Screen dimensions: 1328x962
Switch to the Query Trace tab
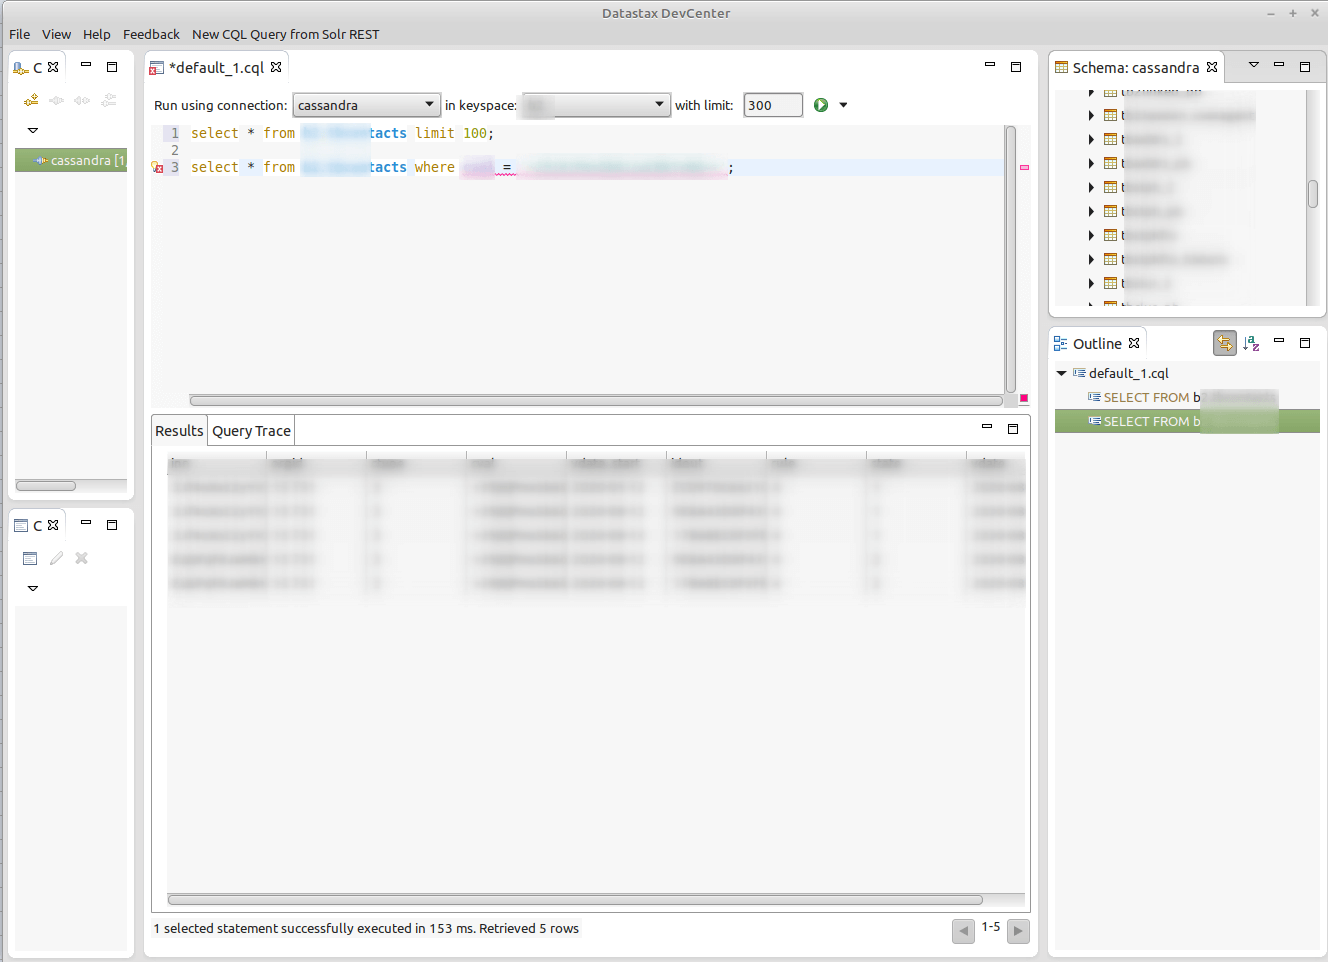point(251,431)
